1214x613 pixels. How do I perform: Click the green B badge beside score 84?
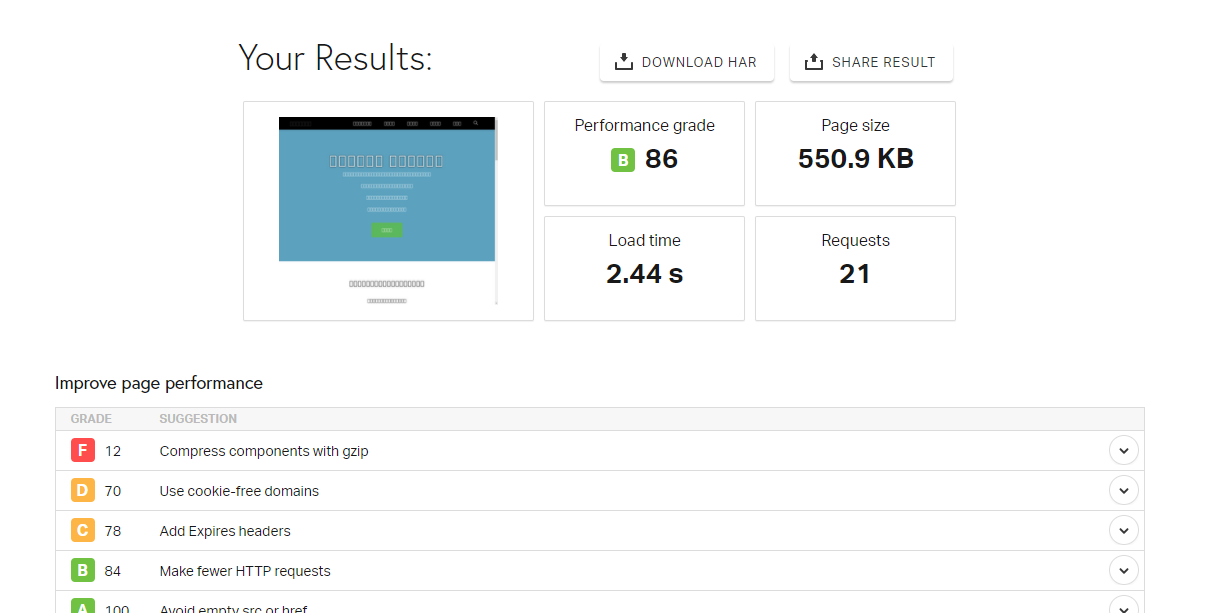(x=83, y=571)
